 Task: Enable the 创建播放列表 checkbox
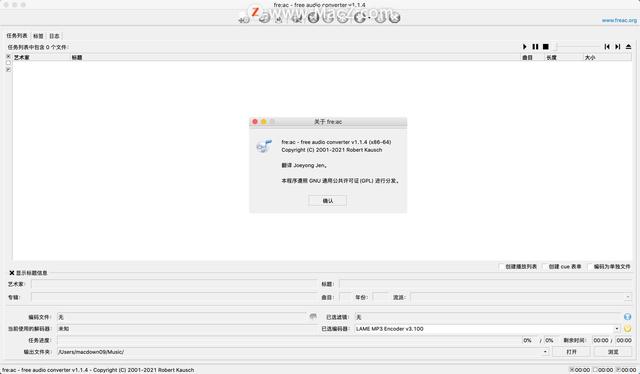502,267
